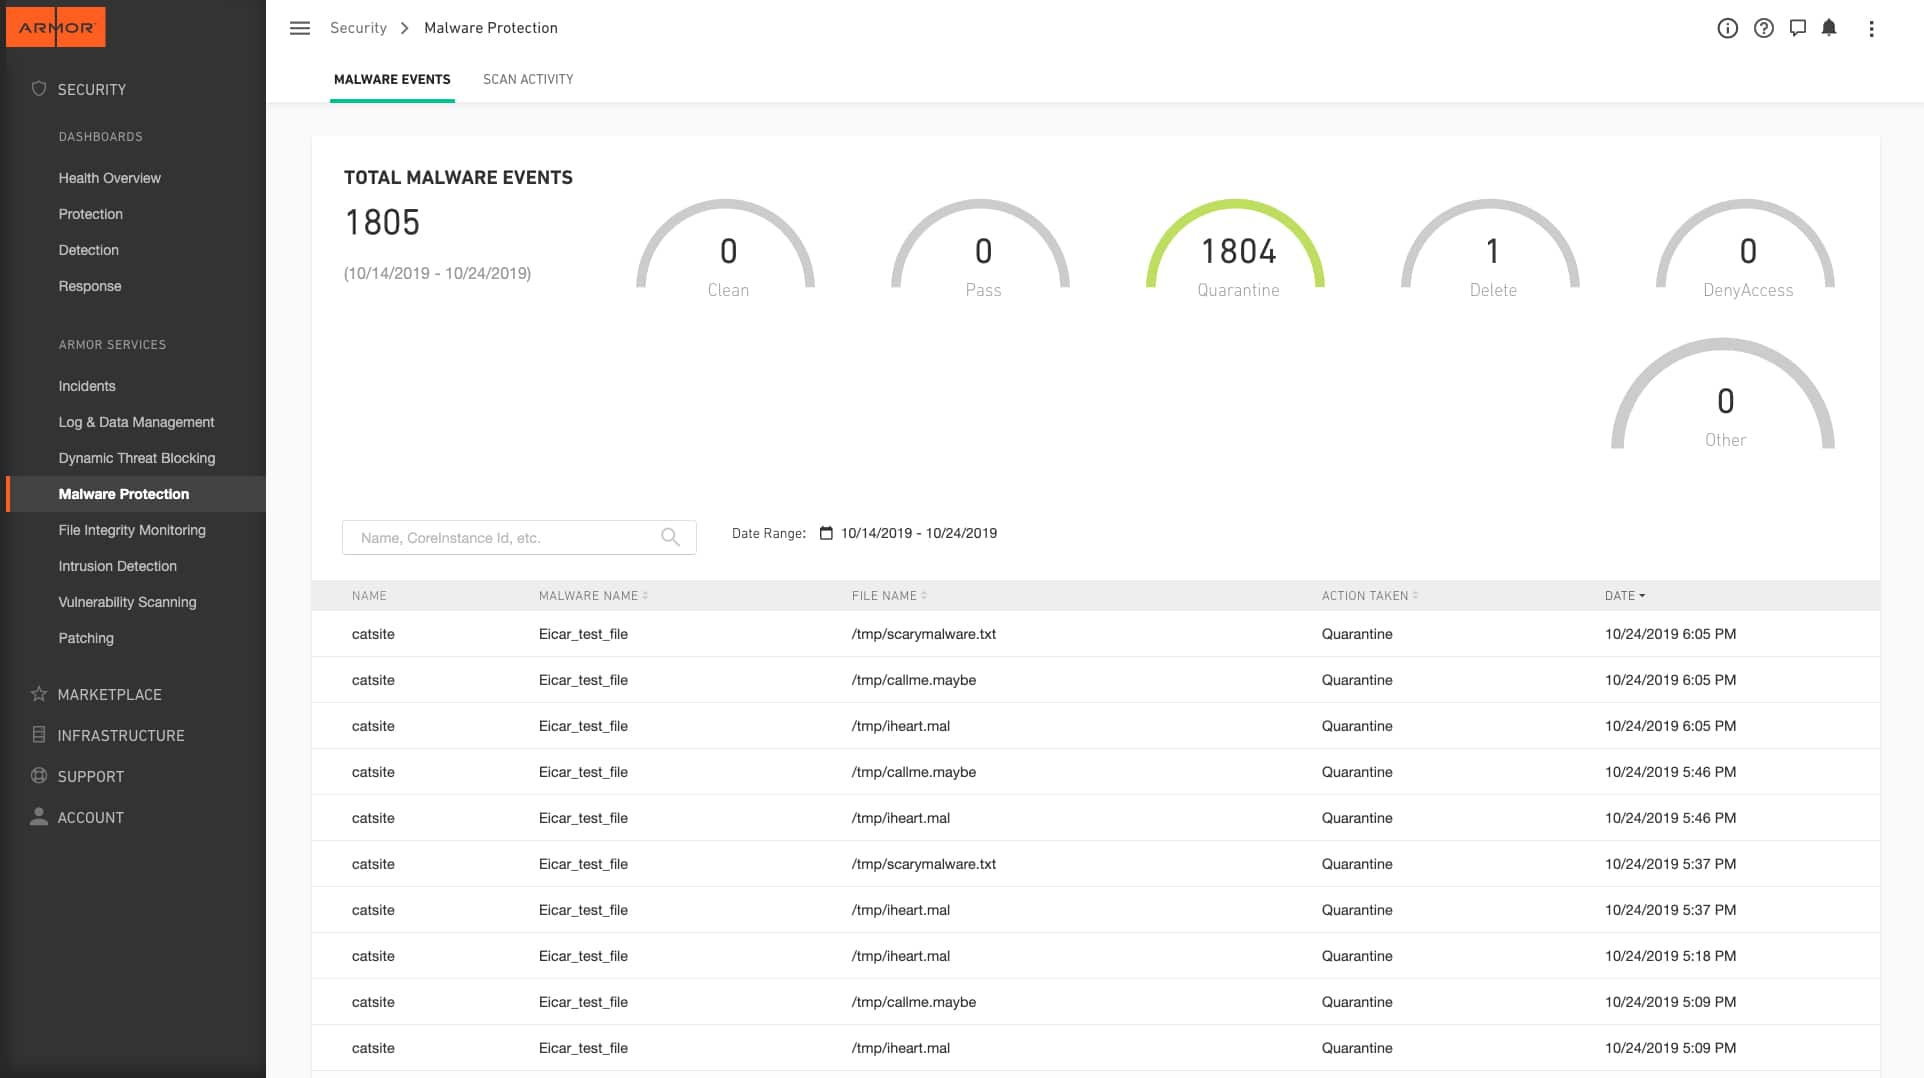Viewport: 1924px width, 1078px height.
Task: Expand the Infrastructure sidebar section
Action: 121,735
